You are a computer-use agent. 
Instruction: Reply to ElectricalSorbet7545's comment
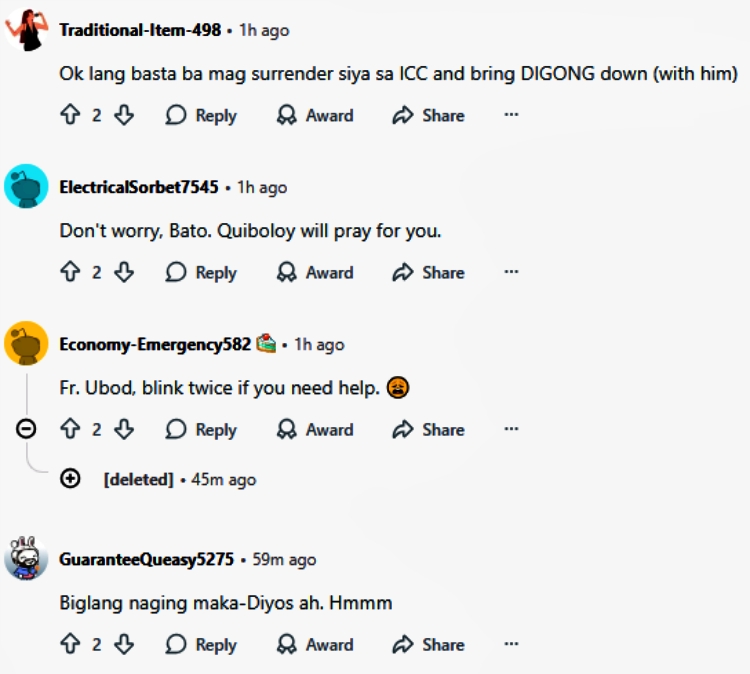click(201, 272)
